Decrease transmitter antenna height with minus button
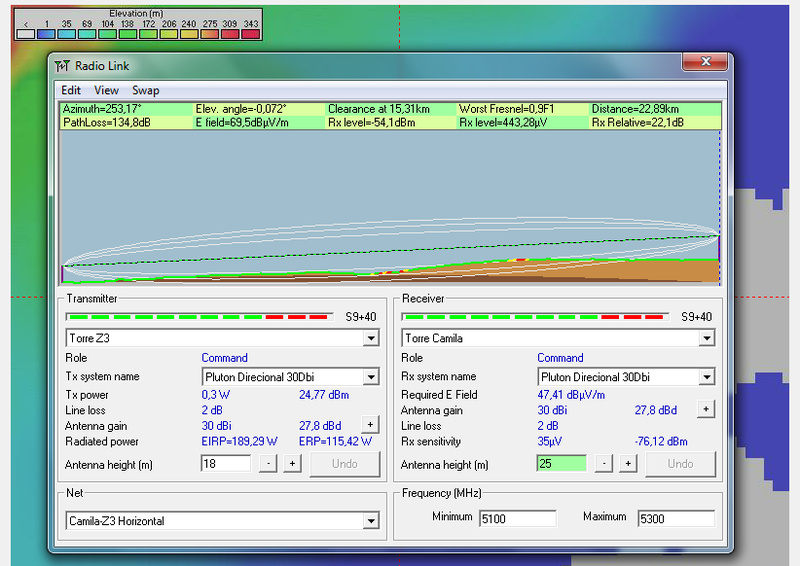 268,464
